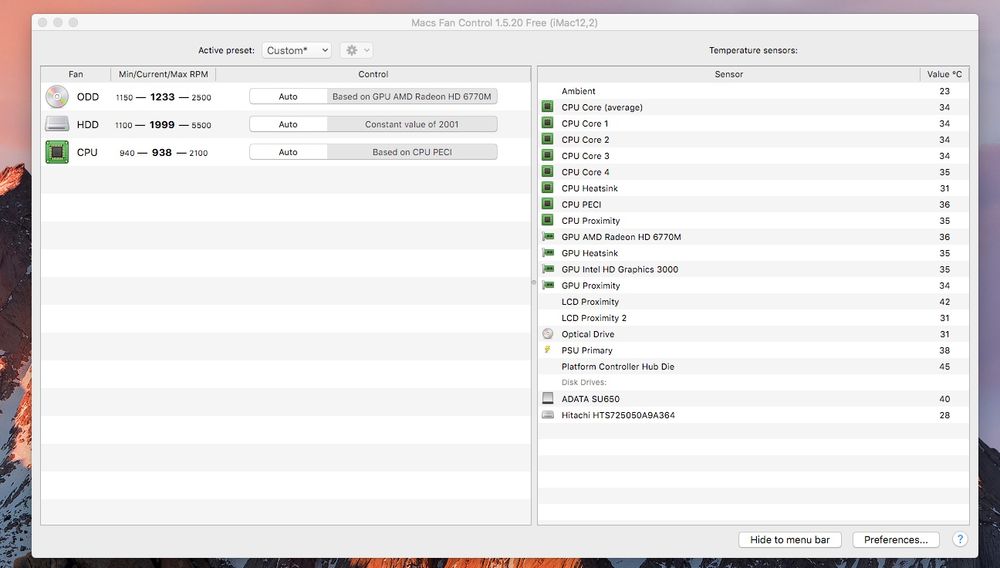Viewport: 1000px width, 568px height.
Task: Click the CPU PECI sensor icon
Action: (x=547, y=204)
